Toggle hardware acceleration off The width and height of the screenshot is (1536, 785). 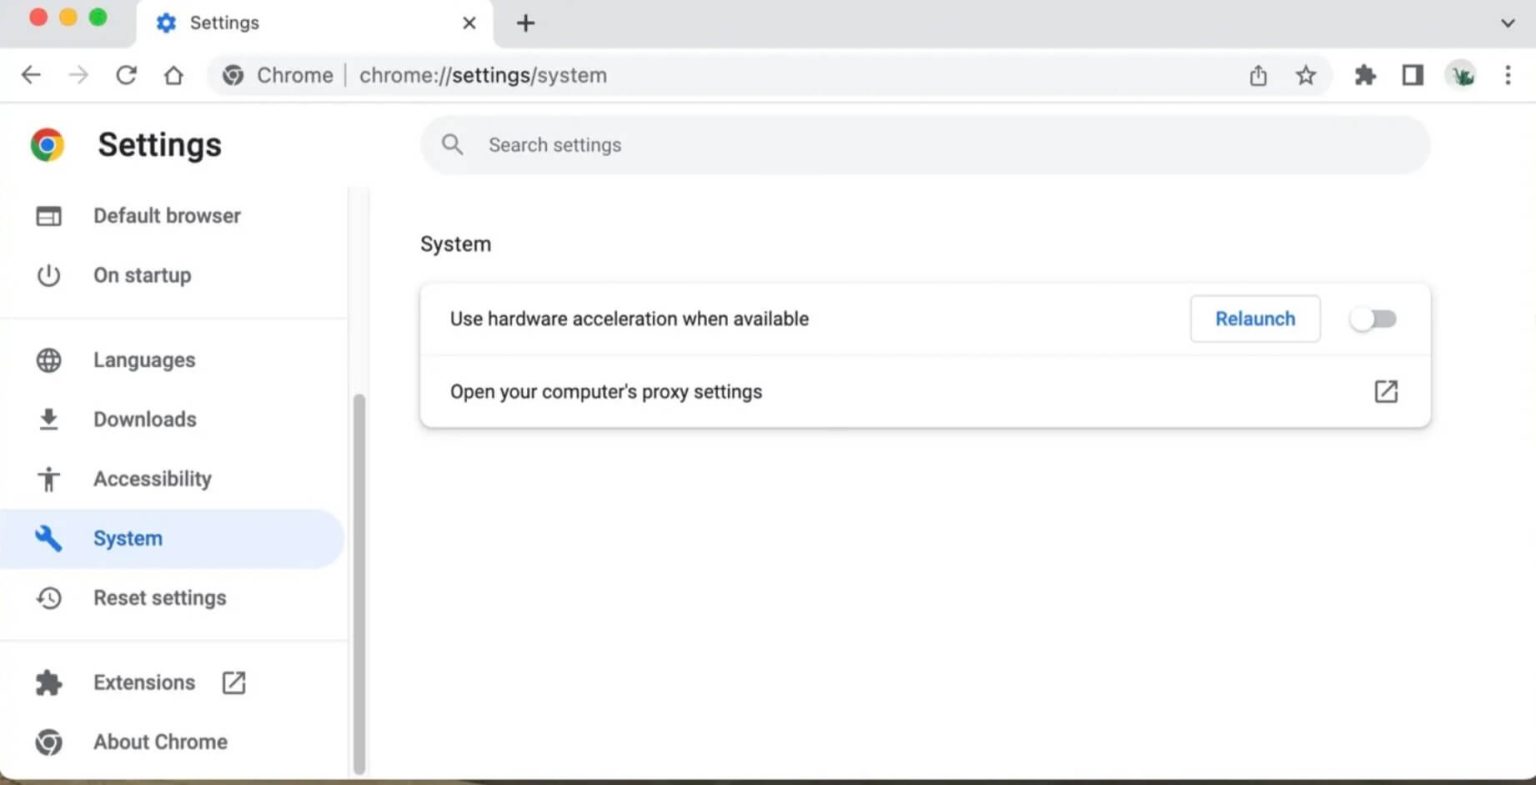point(1373,319)
